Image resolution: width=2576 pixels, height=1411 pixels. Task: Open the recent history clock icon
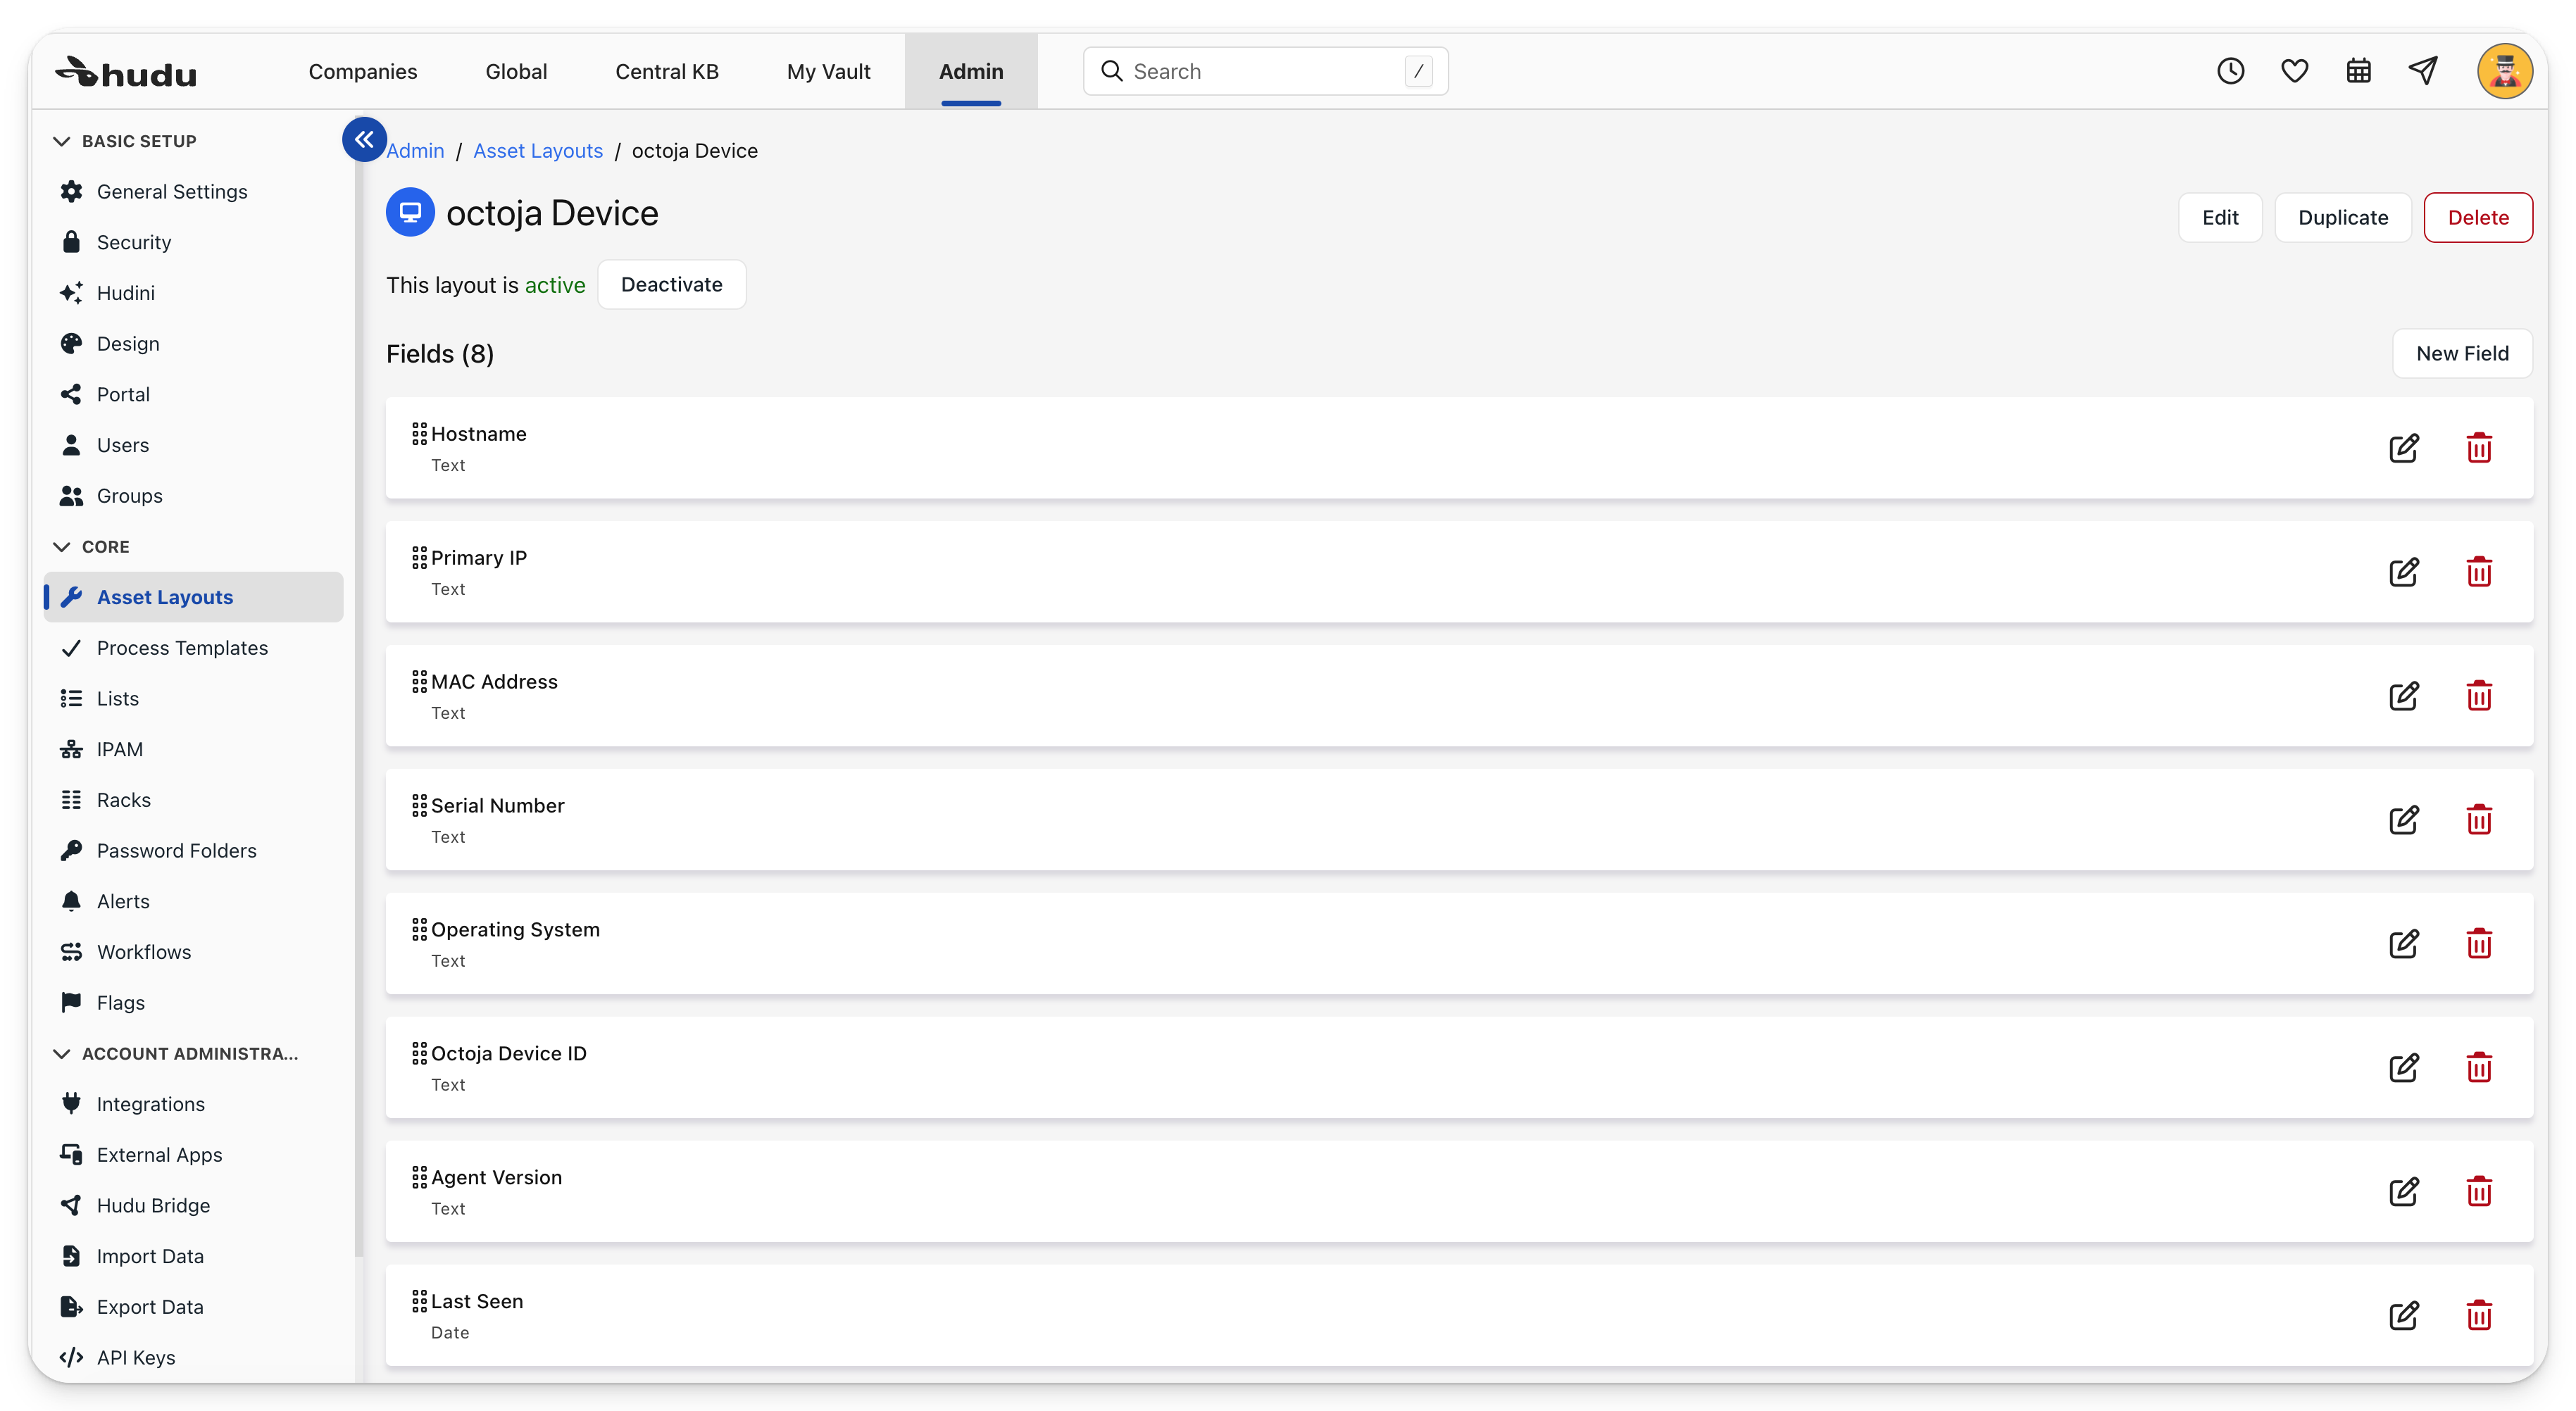(x=2230, y=71)
